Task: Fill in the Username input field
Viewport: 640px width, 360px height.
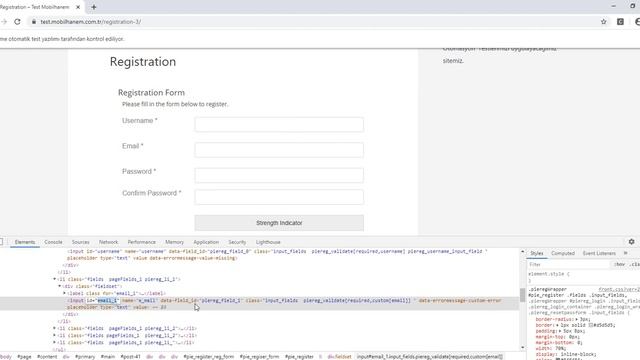Action: (x=279, y=124)
